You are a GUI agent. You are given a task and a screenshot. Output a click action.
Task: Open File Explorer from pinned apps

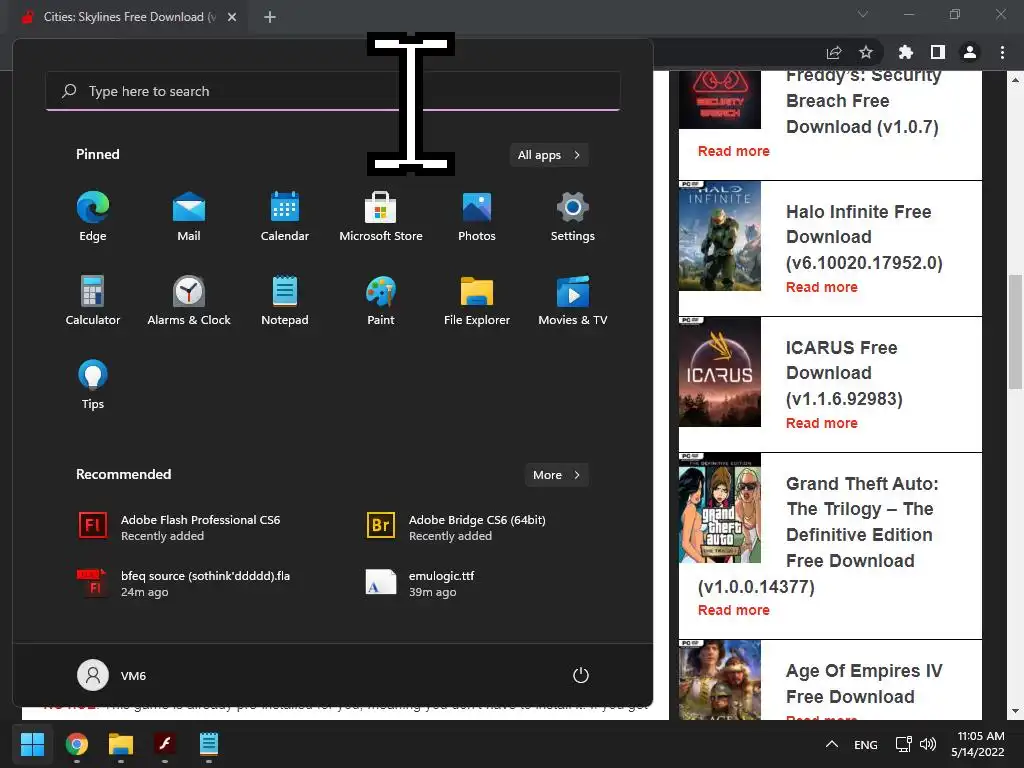tap(477, 300)
